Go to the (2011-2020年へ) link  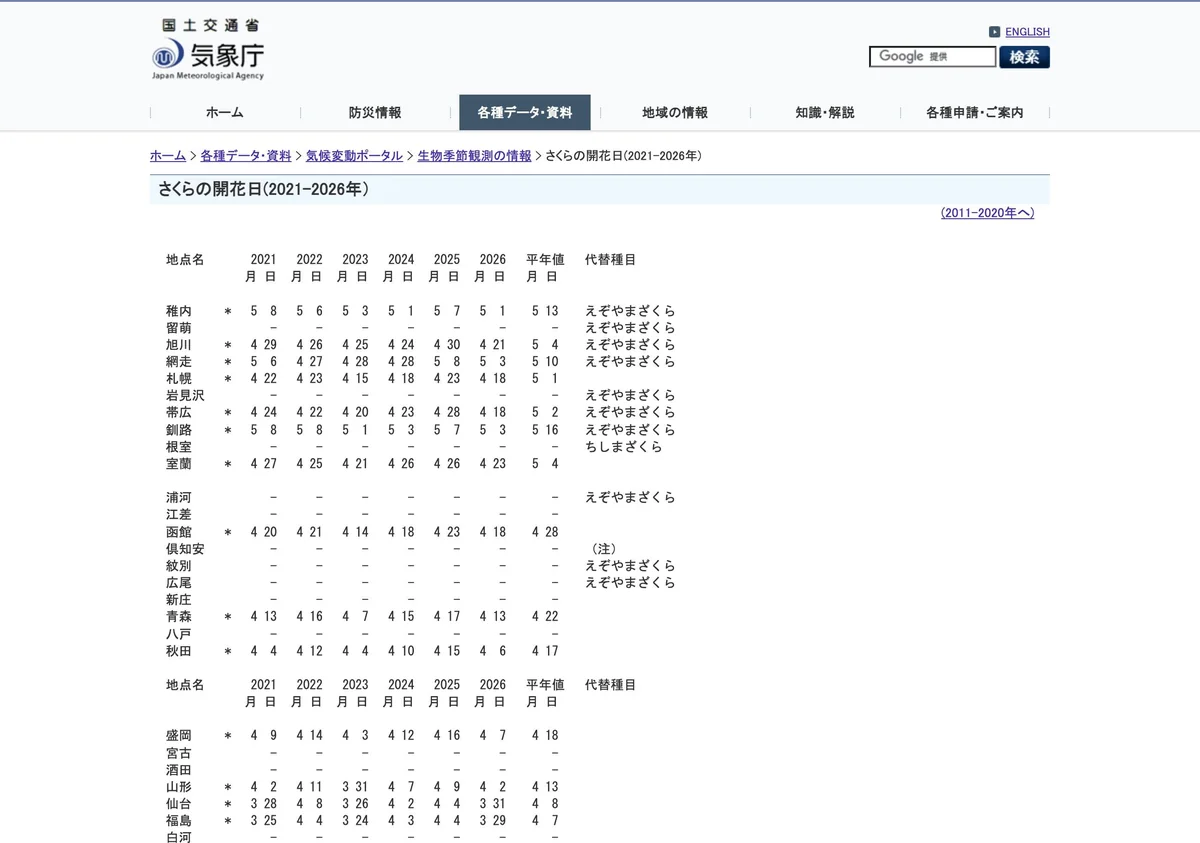[987, 213]
